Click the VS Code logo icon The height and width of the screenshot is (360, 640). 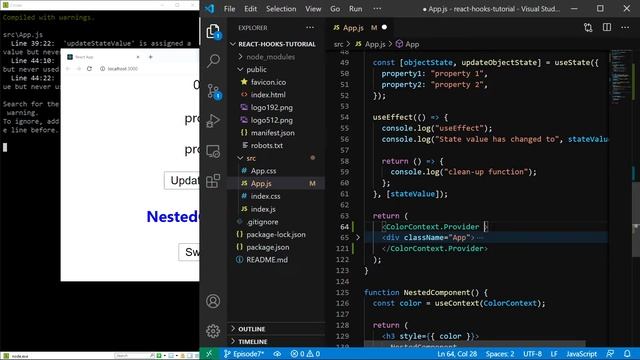pyautogui.click(x=210, y=9)
